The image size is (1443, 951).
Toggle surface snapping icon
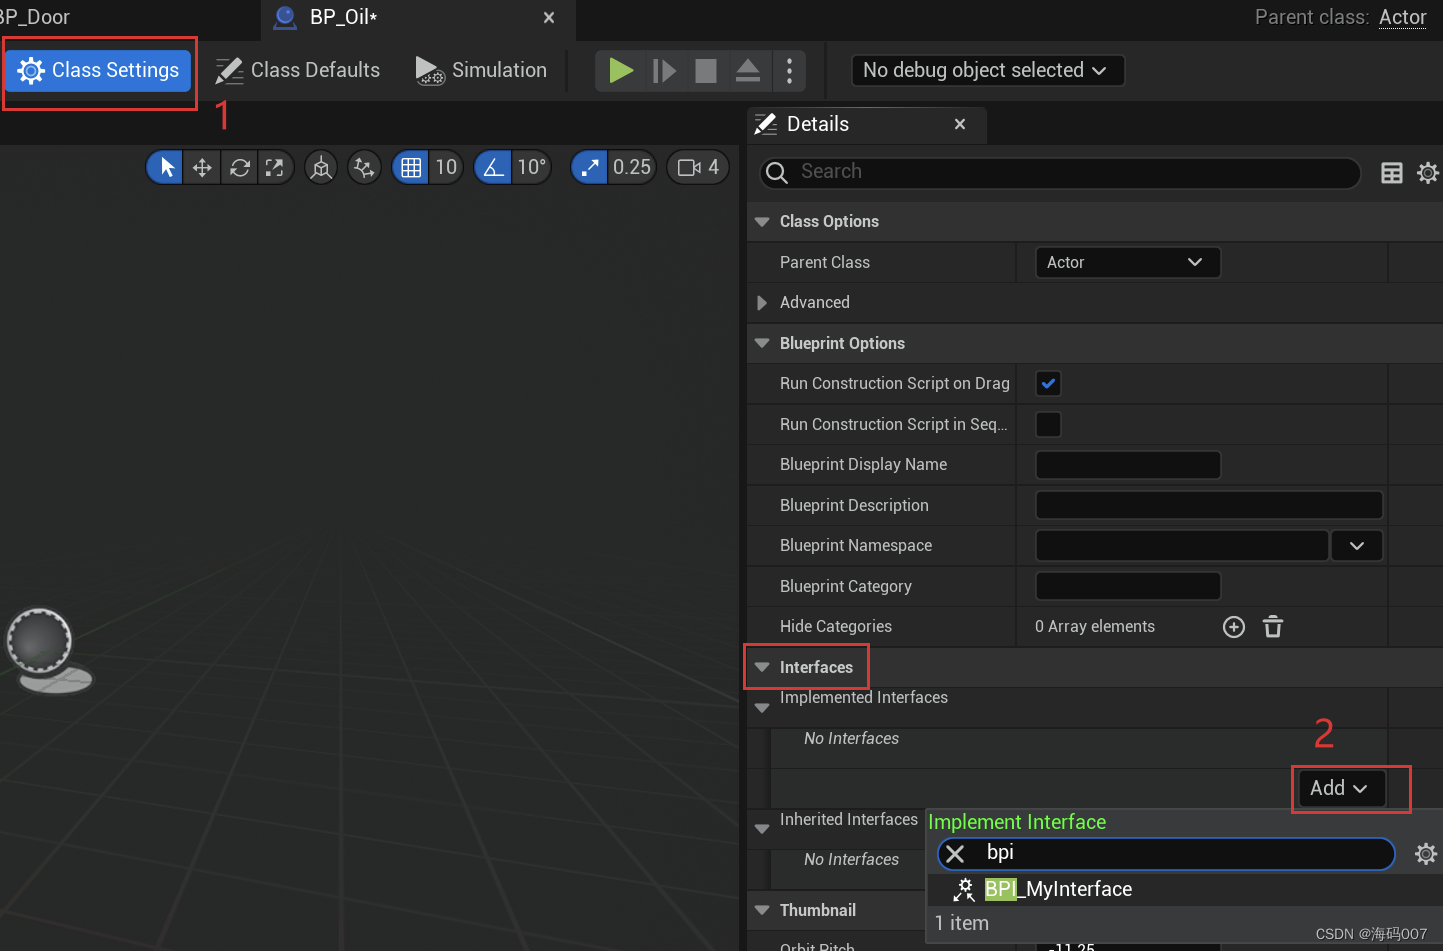click(364, 167)
